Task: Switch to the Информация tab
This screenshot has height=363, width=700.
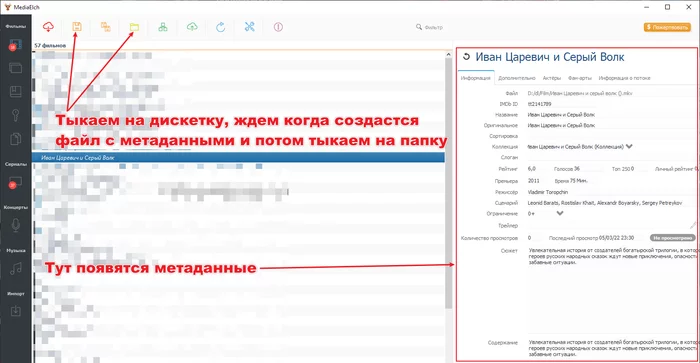Action: coord(475,78)
